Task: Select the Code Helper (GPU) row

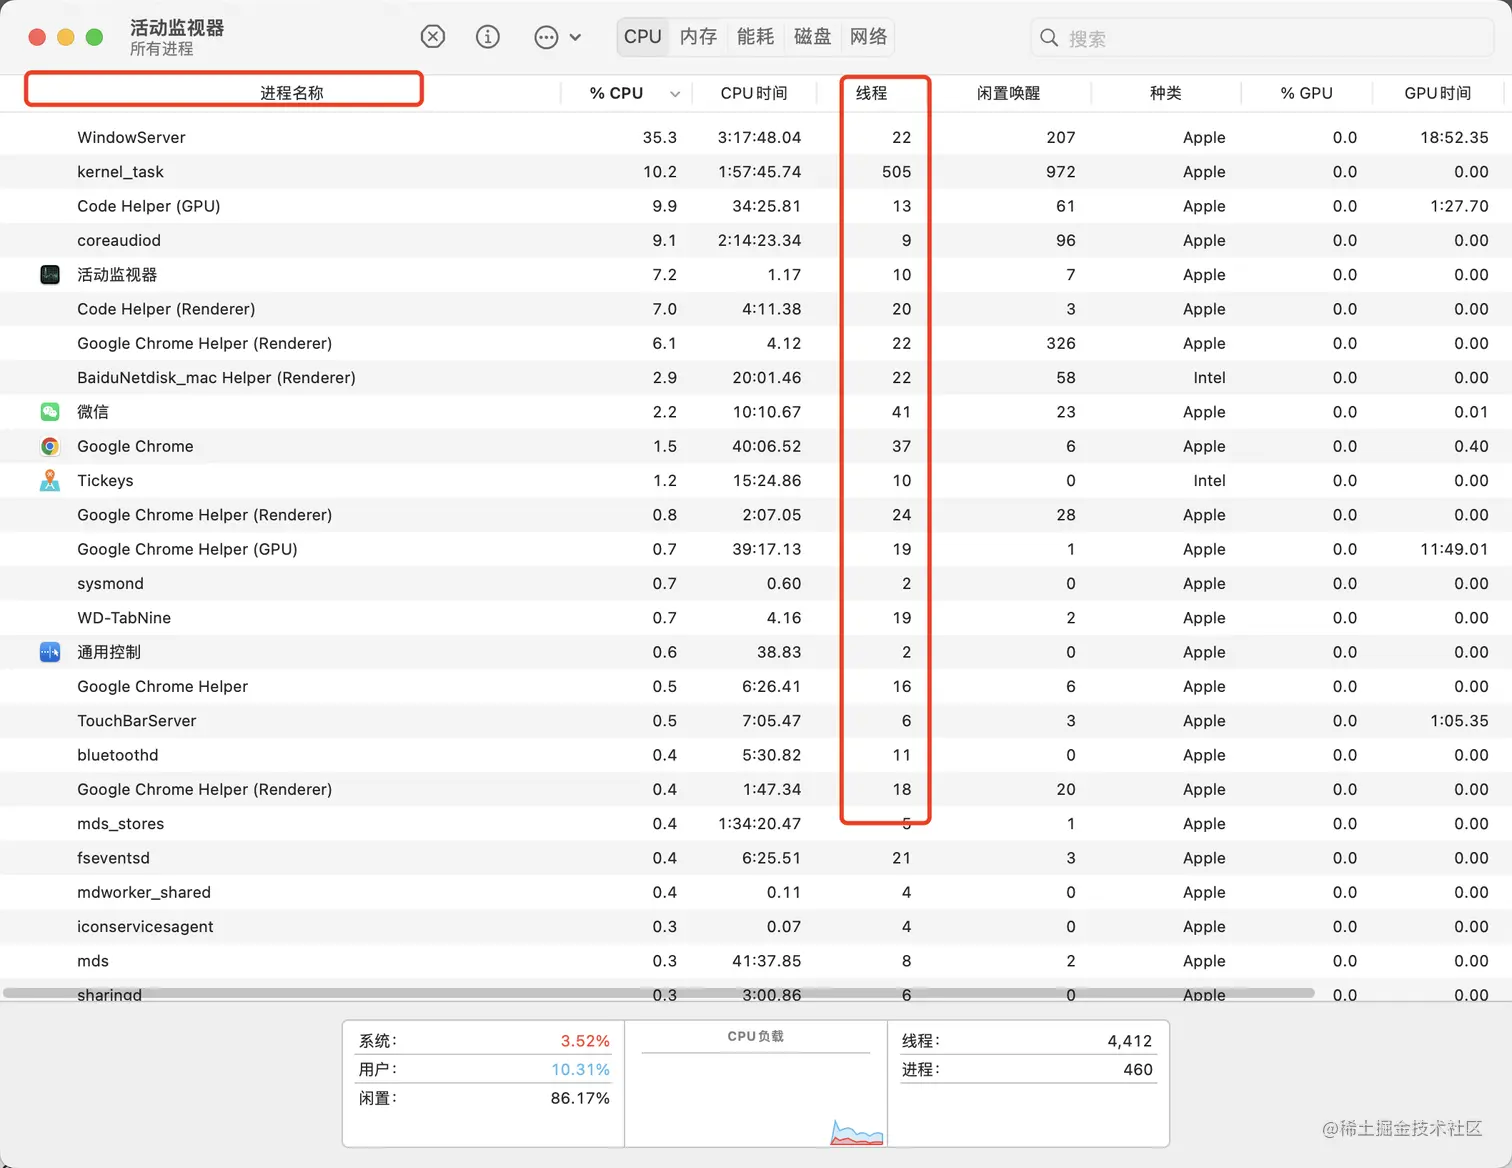Action: click(756, 206)
